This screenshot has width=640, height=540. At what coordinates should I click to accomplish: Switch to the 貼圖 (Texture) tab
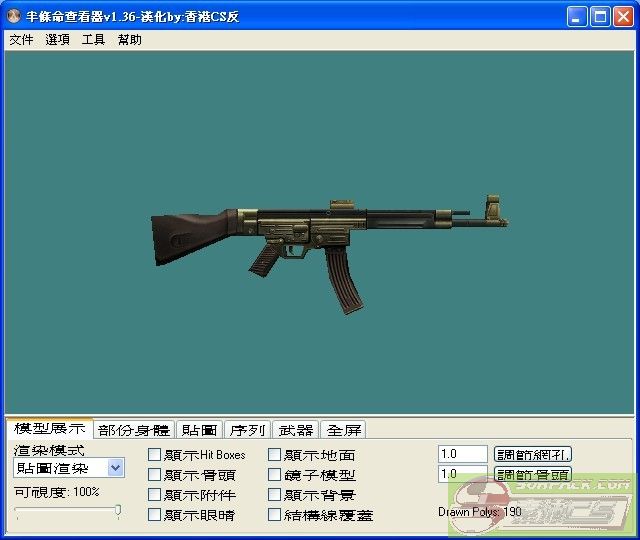[198, 430]
